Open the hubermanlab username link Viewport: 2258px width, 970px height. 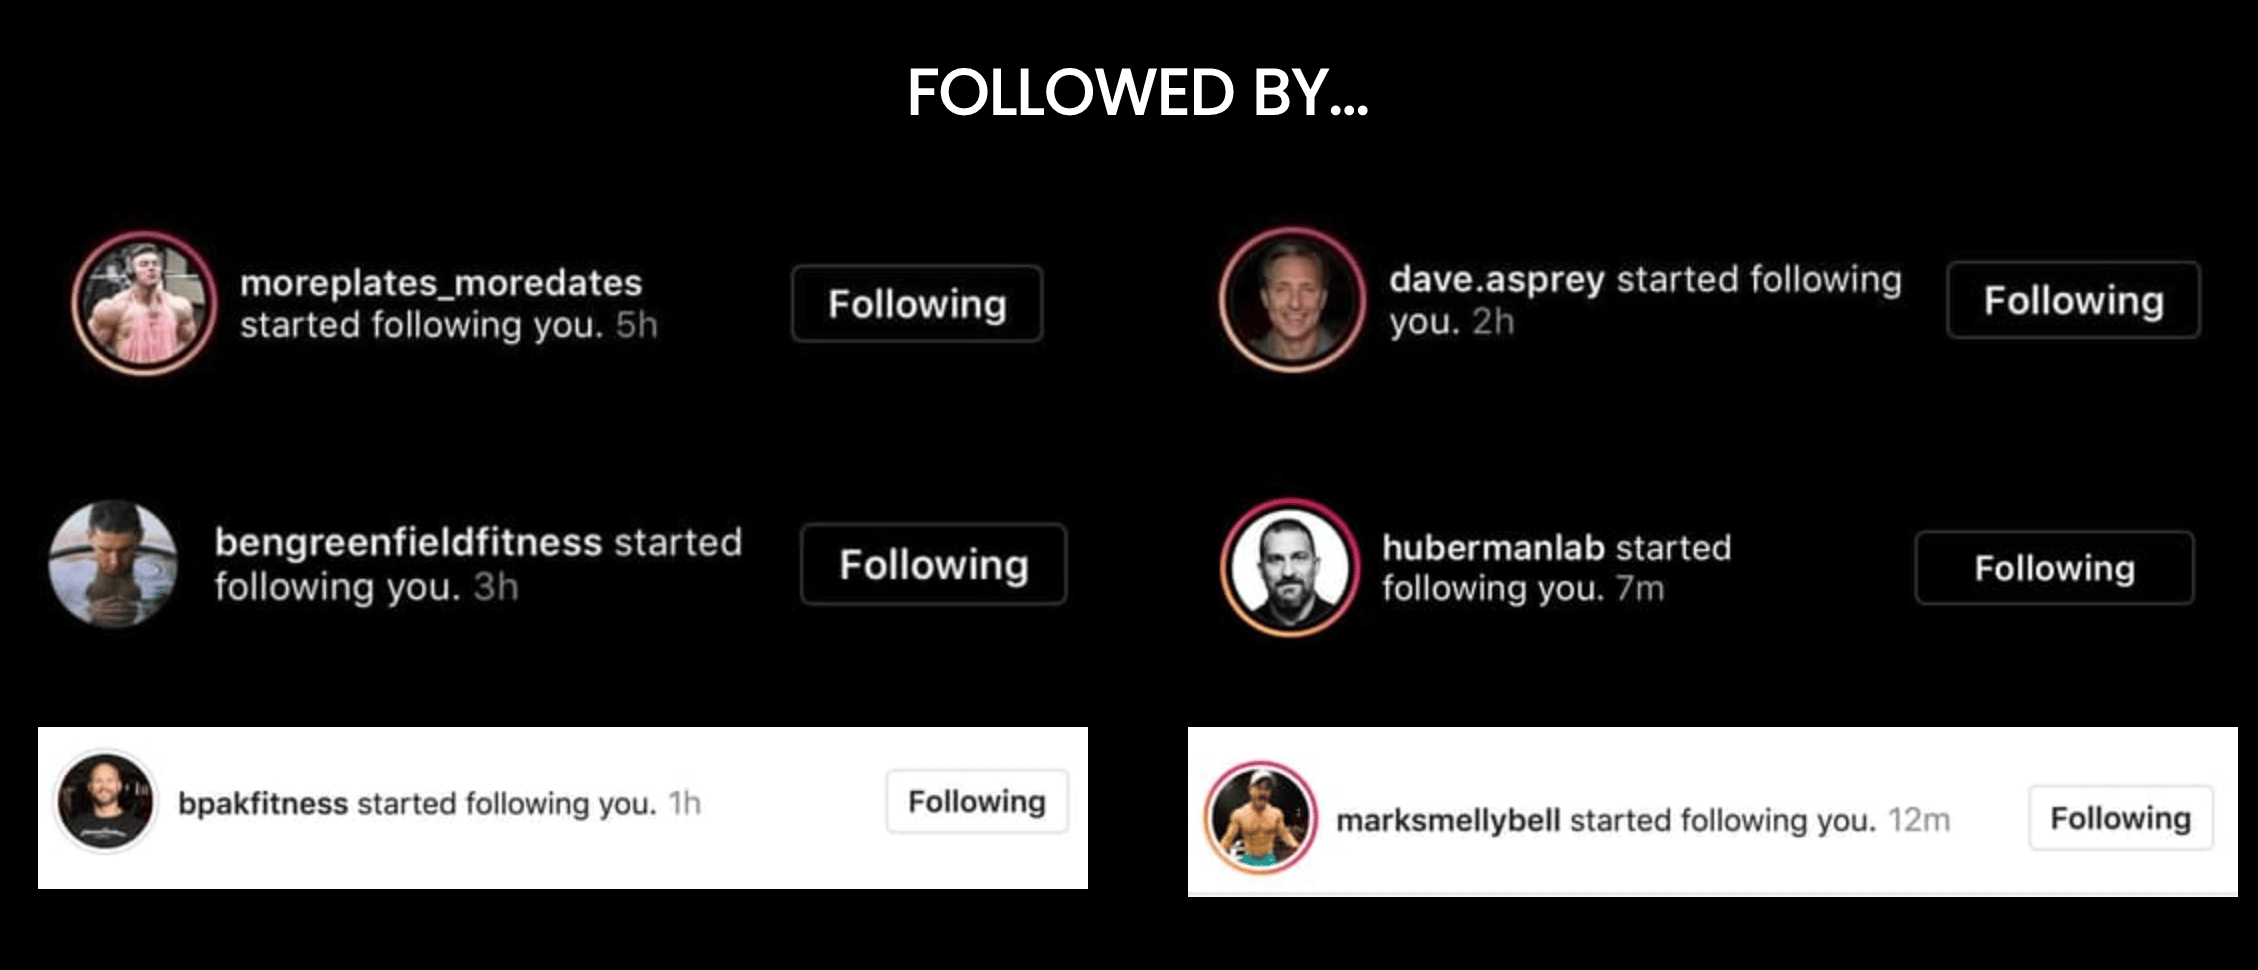point(1493,547)
